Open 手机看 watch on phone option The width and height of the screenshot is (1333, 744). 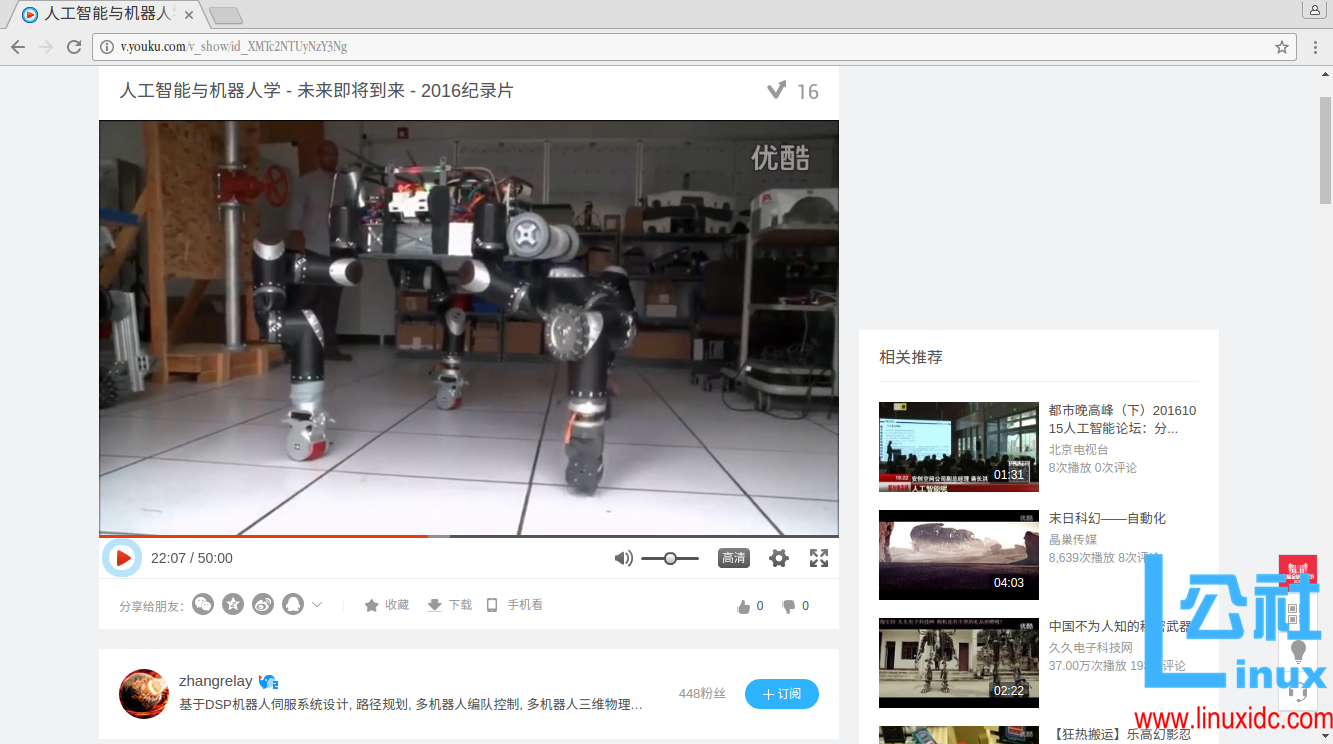pyautogui.click(x=514, y=605)
